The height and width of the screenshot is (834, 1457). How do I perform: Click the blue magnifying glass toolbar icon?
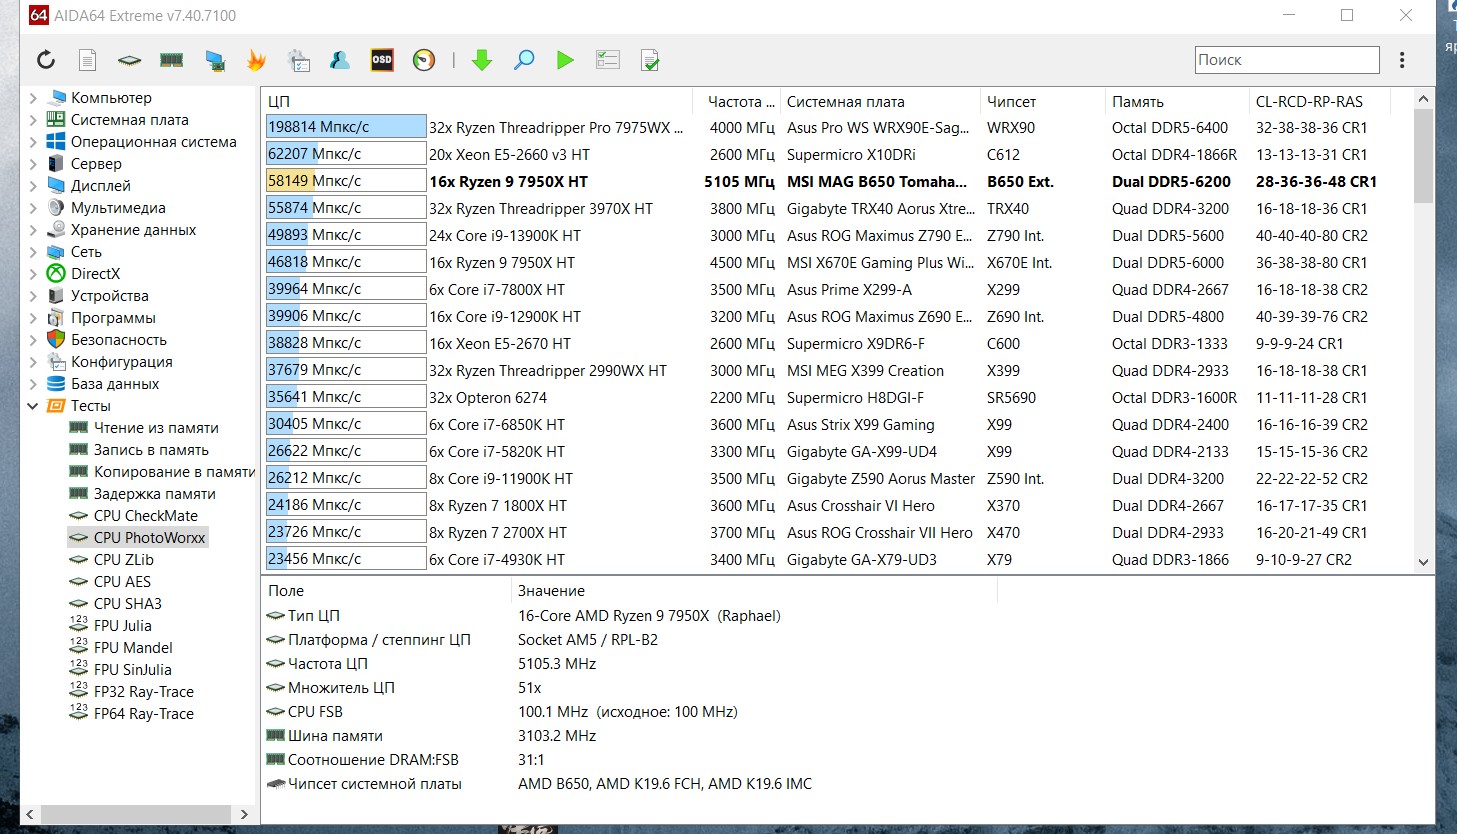524,60
